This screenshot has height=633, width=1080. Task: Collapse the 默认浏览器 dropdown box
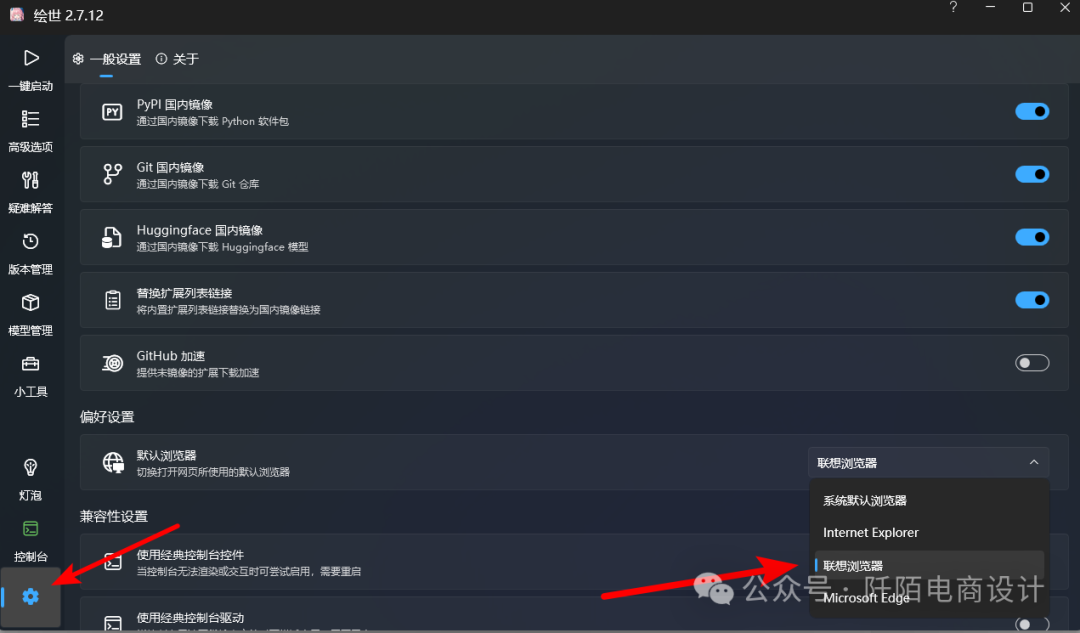click(x=928, y=463)
